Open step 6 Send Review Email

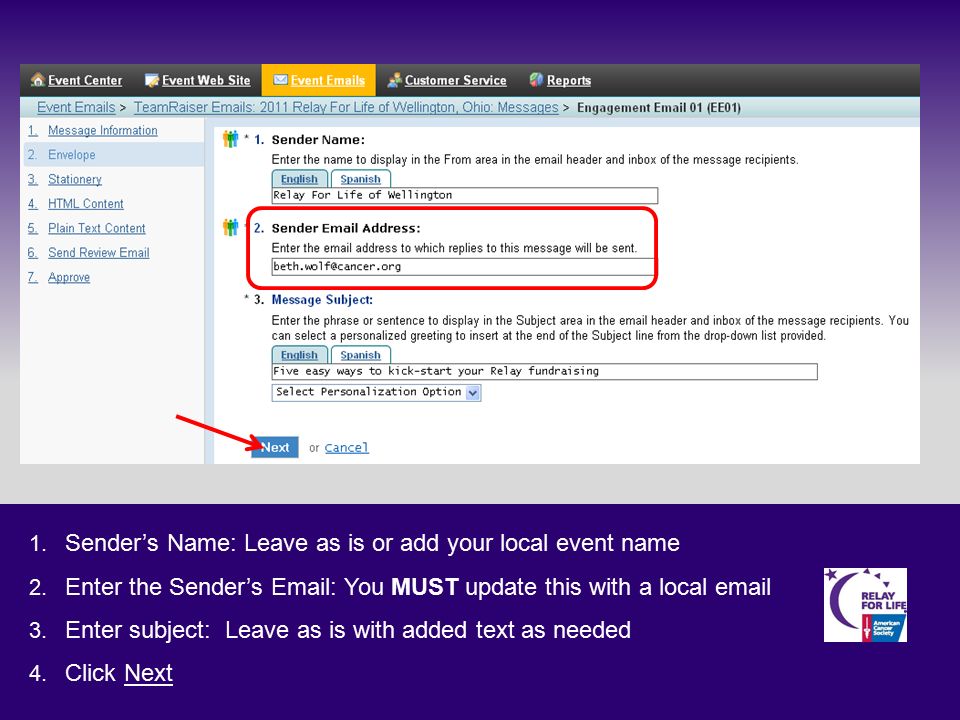99,253
